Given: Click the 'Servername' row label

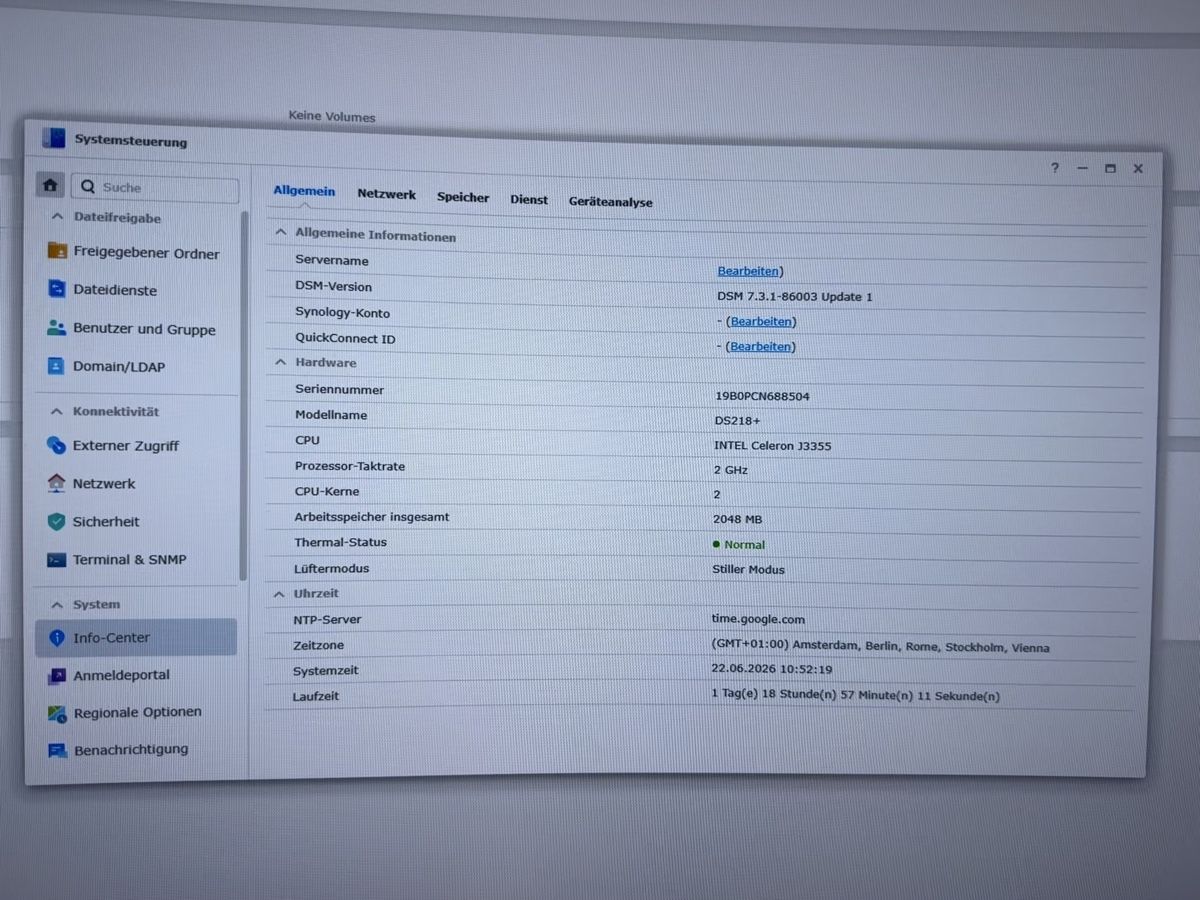Looking at the screenshot, I should (x=332, y=260).
